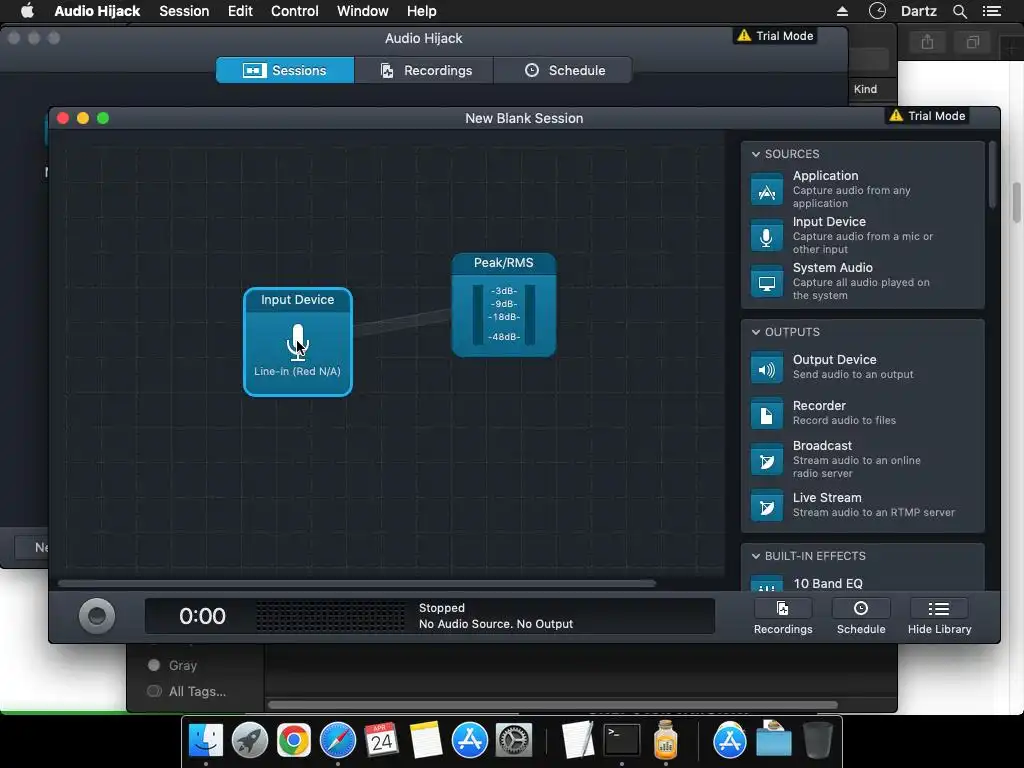Screen dimensions: 1024x768
Task: Open the Help menu
Action: click(421, 11)
